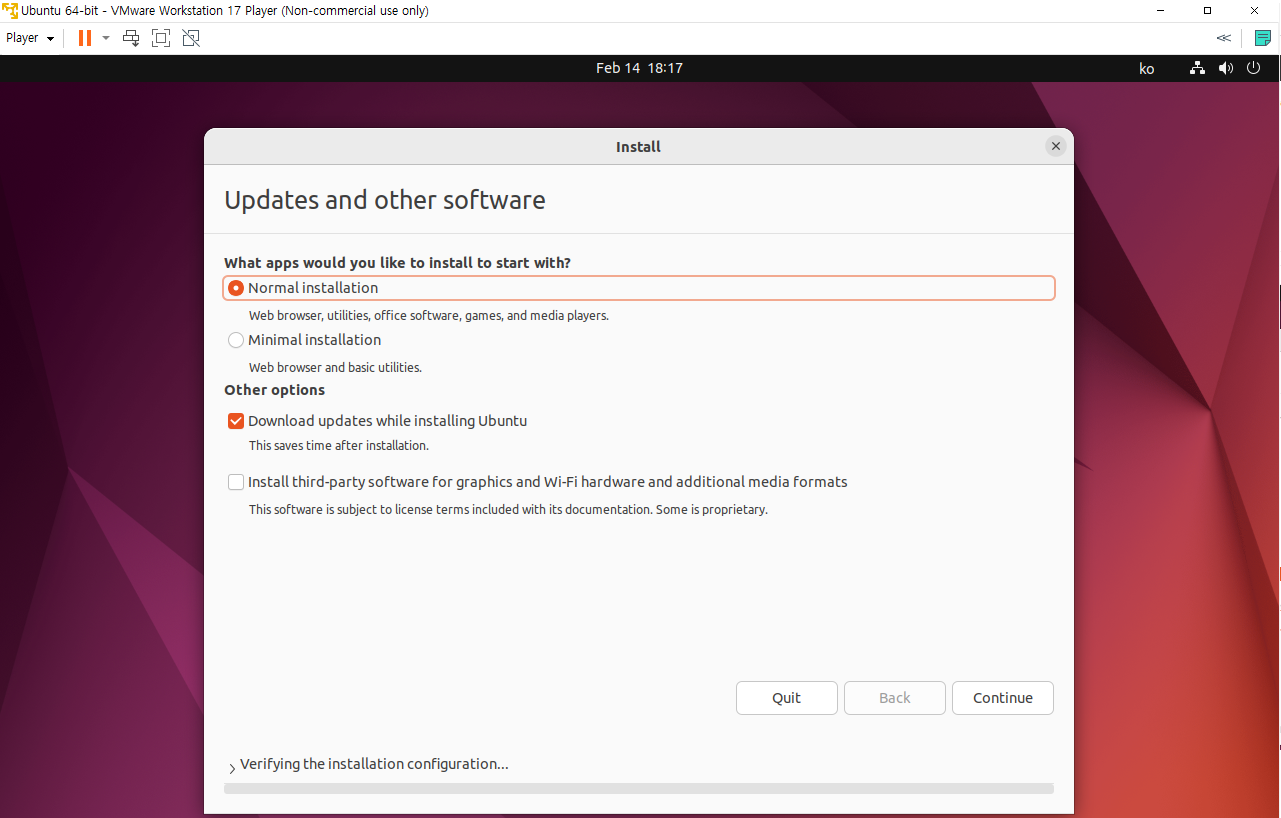Pause the virtual machine

[x=85, y=38]
